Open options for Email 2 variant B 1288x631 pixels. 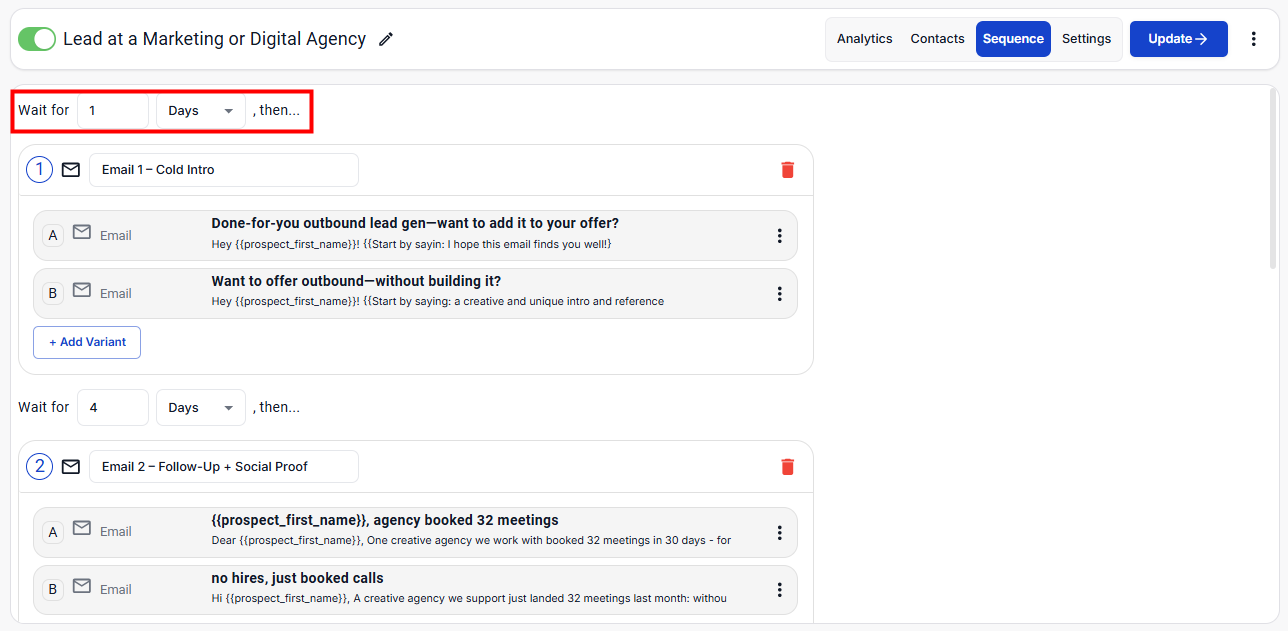click(779, 590)
